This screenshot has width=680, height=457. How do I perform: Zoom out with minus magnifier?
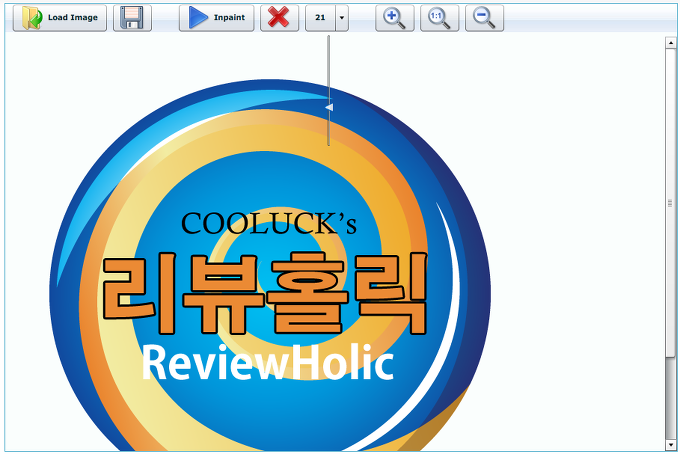point(484,18)
